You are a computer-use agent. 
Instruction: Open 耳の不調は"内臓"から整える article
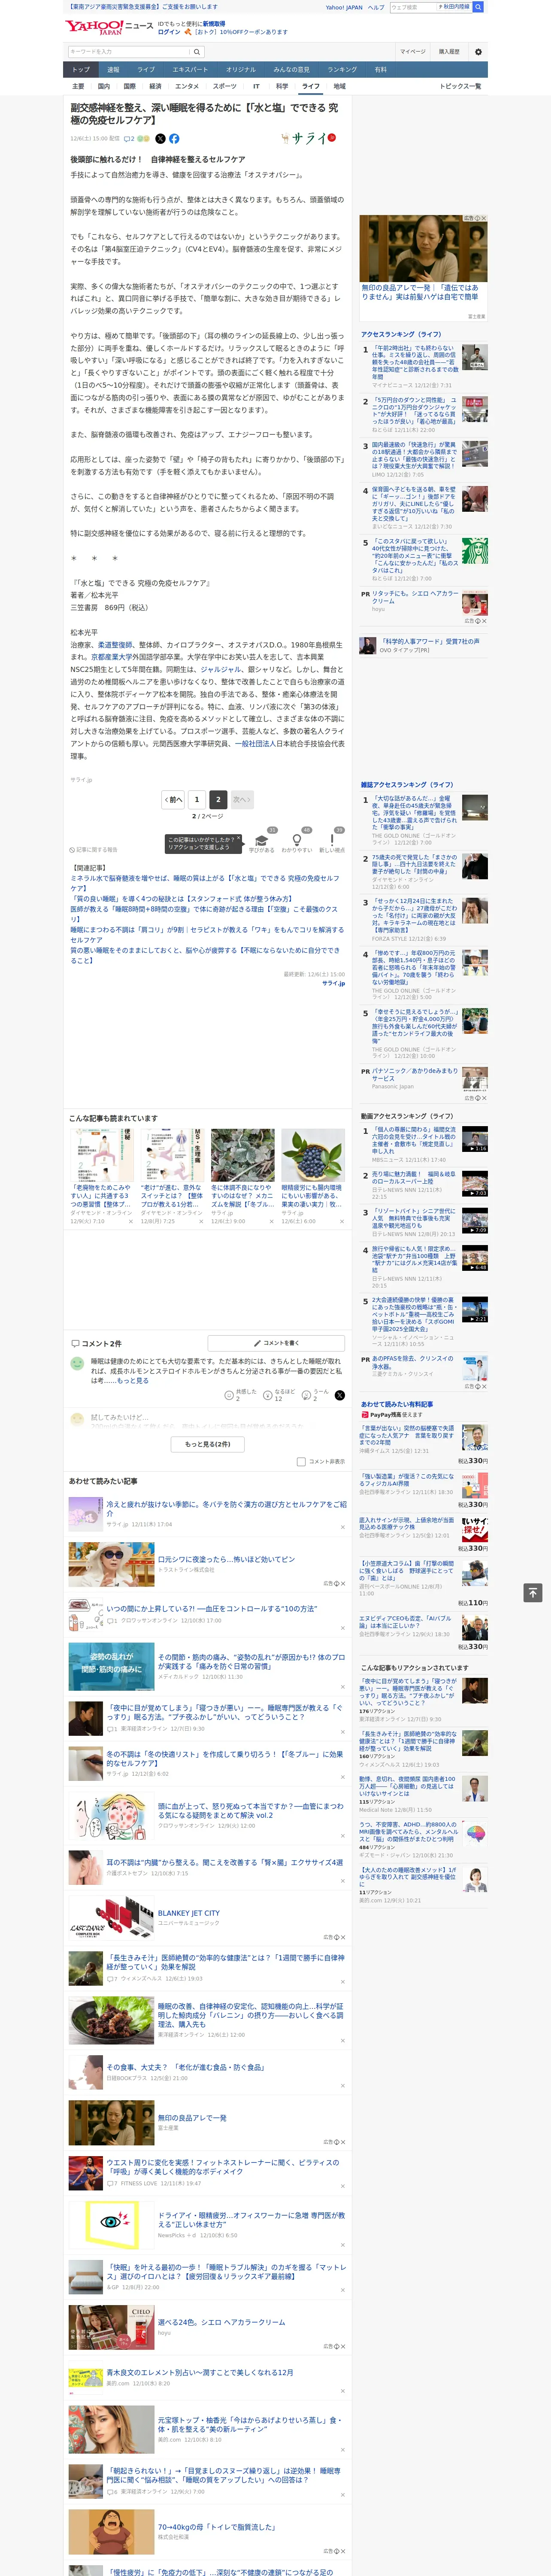(224, 1862)
